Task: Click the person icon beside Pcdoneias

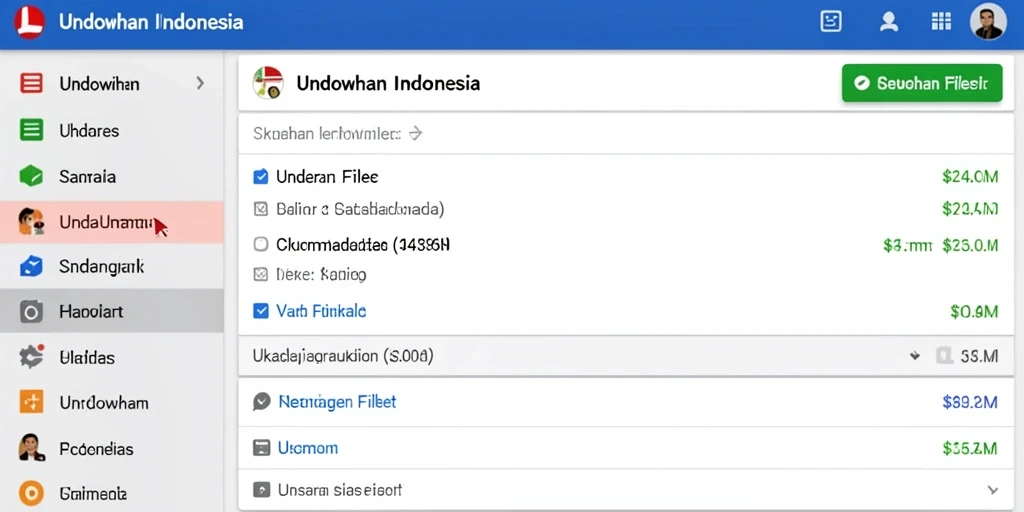Action: click(31, 448)
